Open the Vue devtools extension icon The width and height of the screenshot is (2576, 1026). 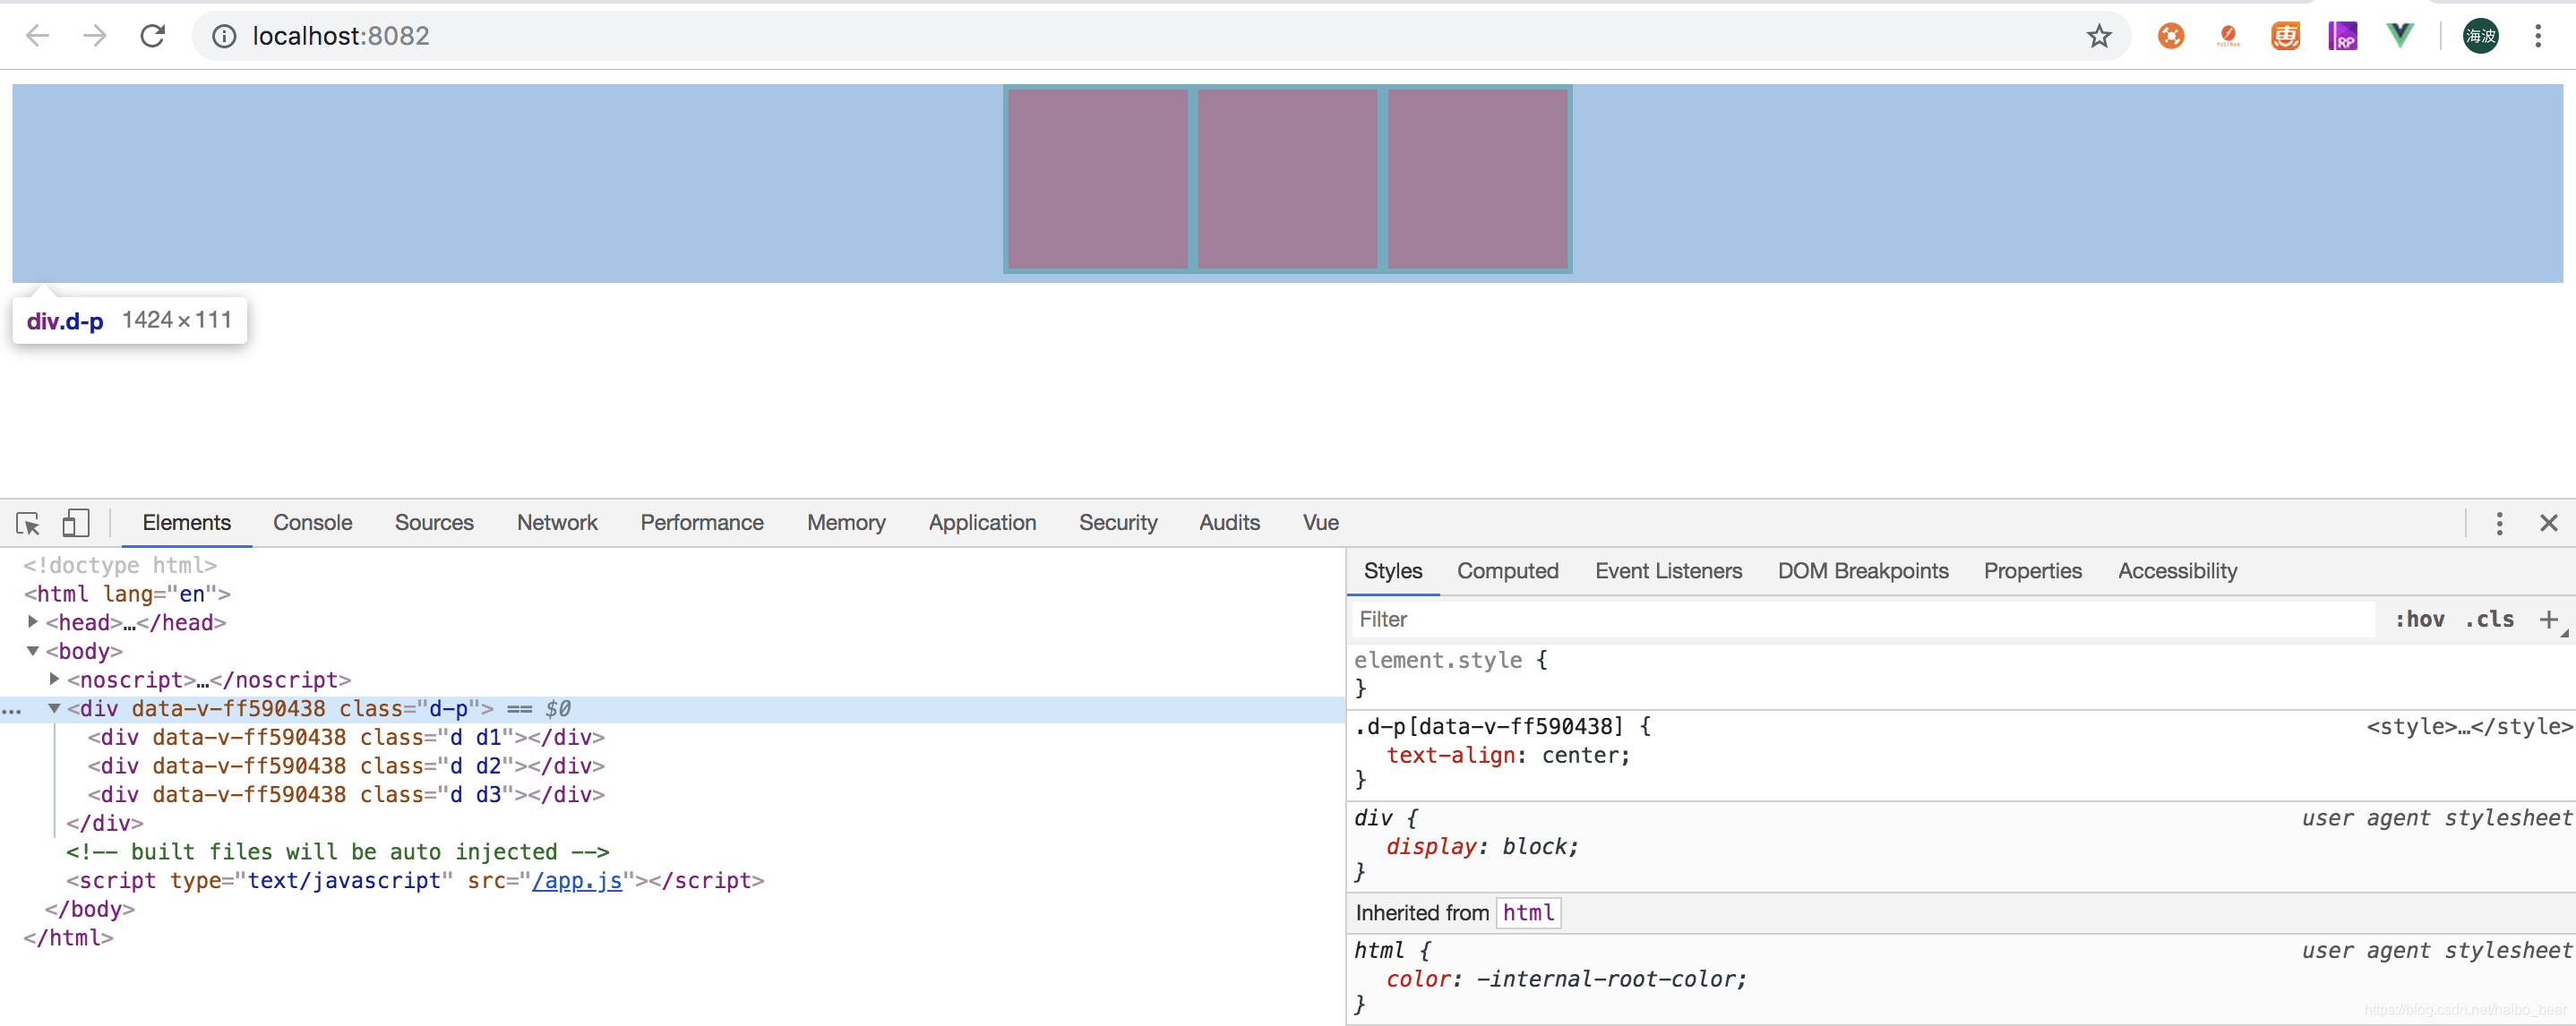tap(2399, 36)
